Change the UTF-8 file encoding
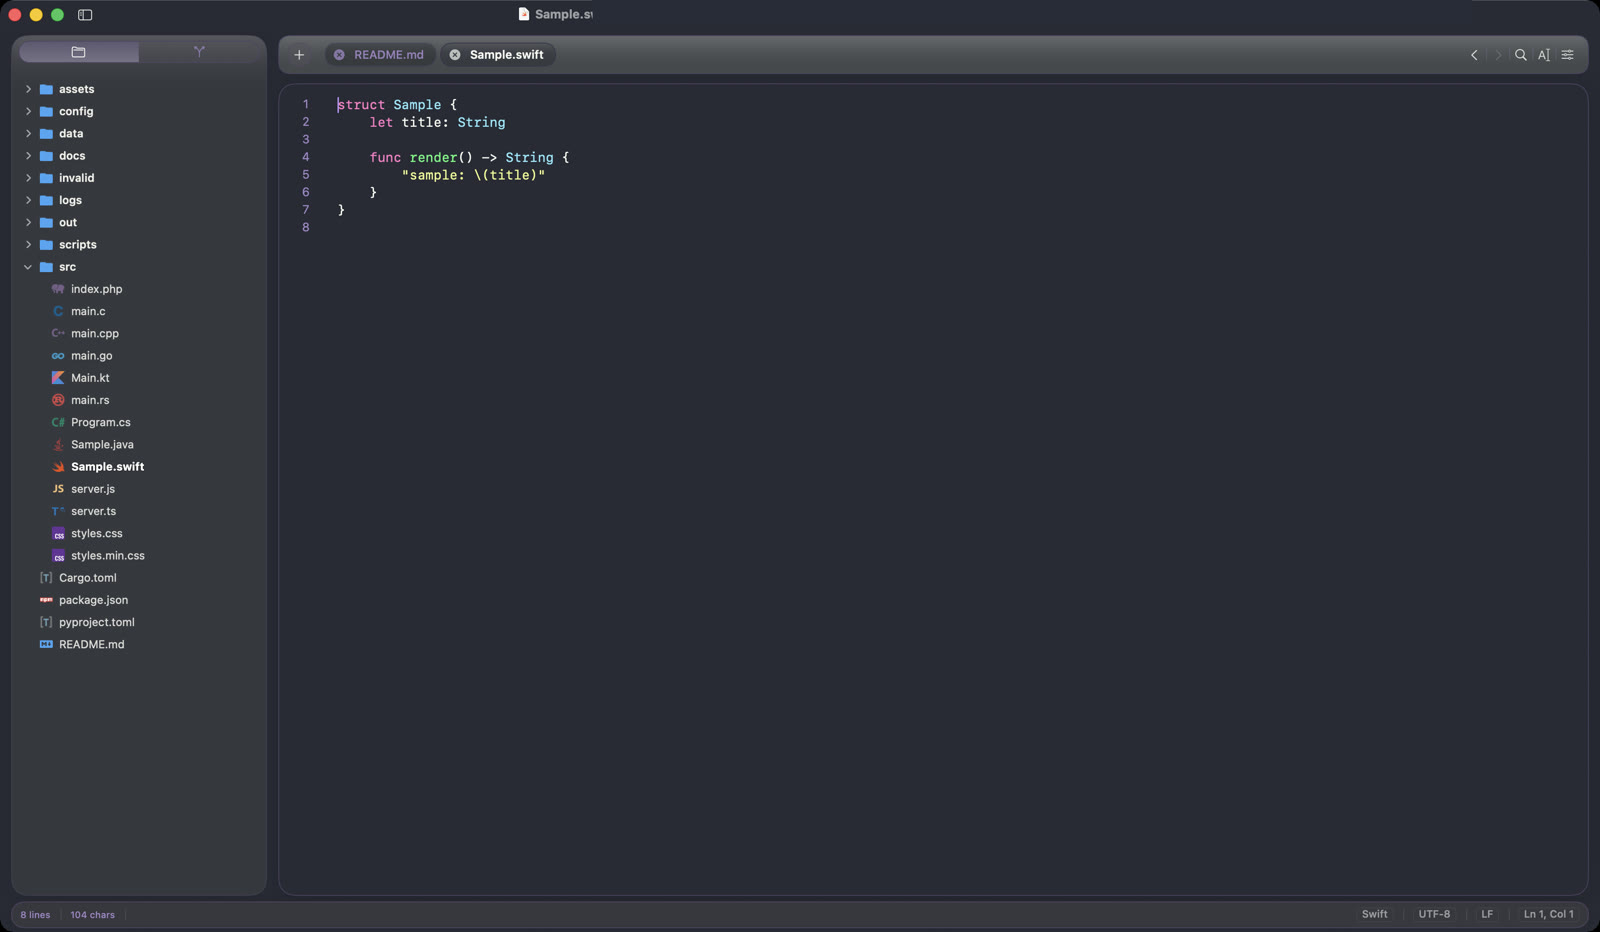 coord(1434,914)
